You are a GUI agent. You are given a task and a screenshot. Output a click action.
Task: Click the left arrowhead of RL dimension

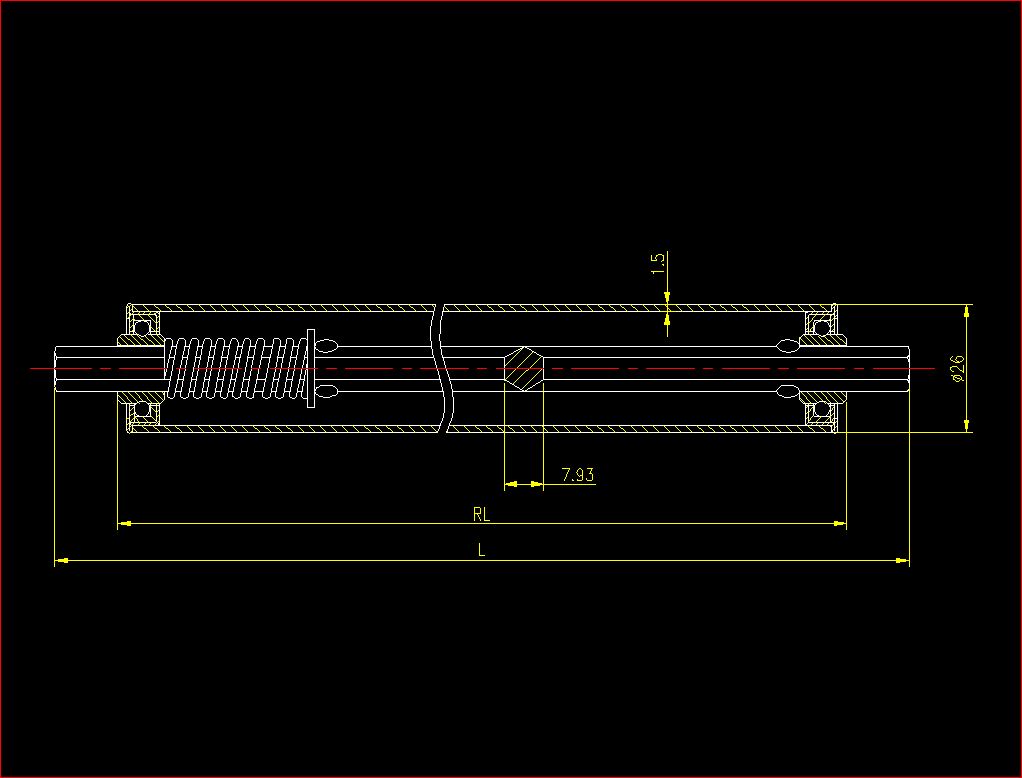(x=125, y=523)
